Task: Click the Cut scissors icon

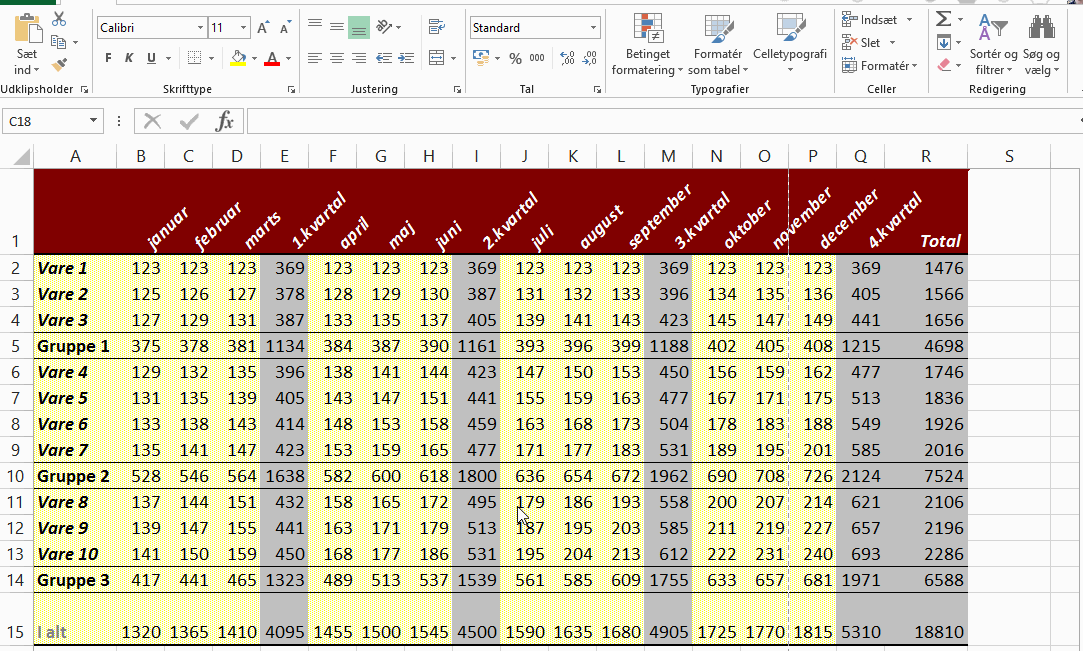Action: (58, 20)
